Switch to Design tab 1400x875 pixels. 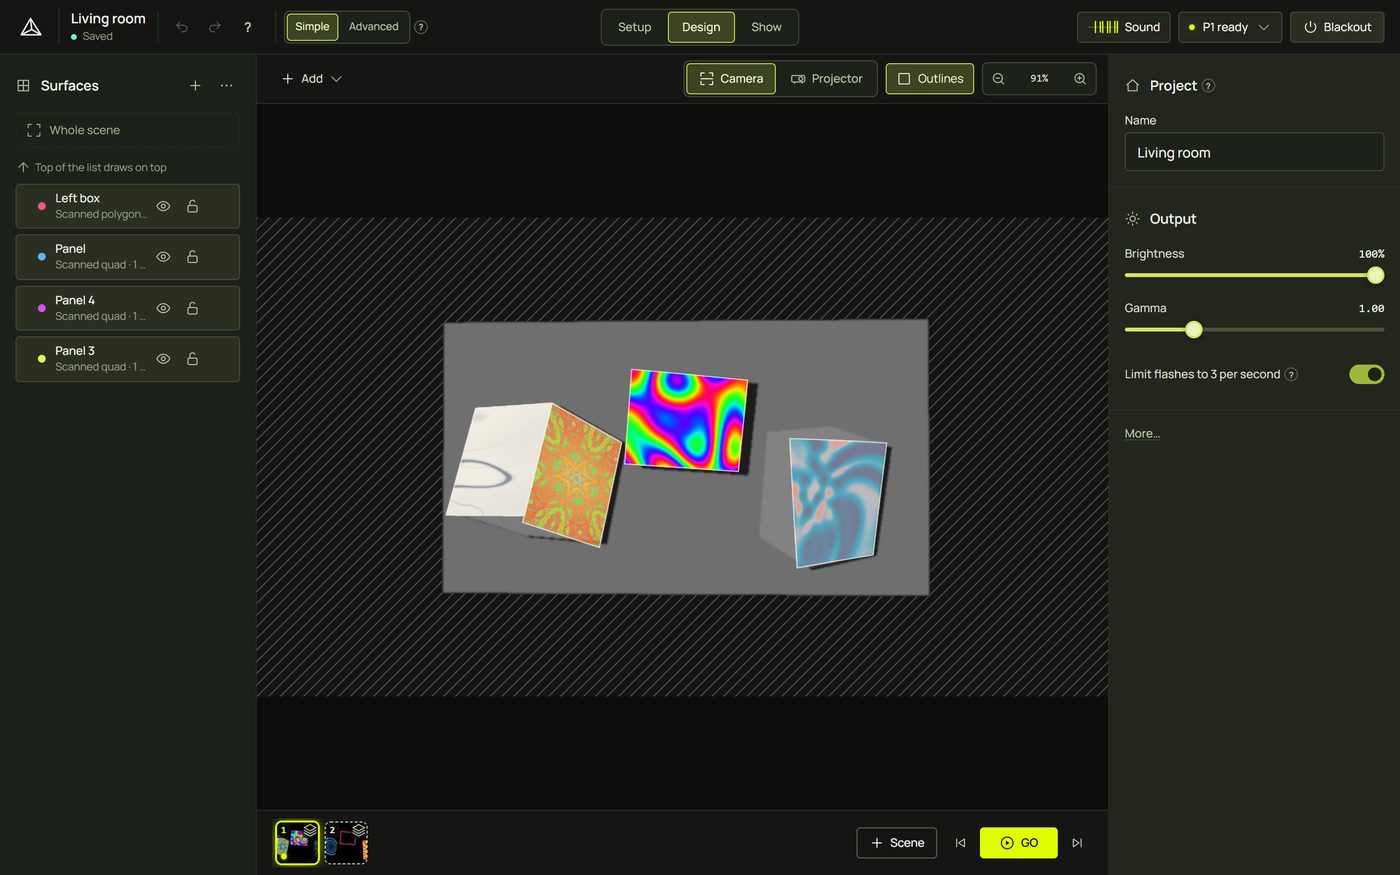coord(701,27)
